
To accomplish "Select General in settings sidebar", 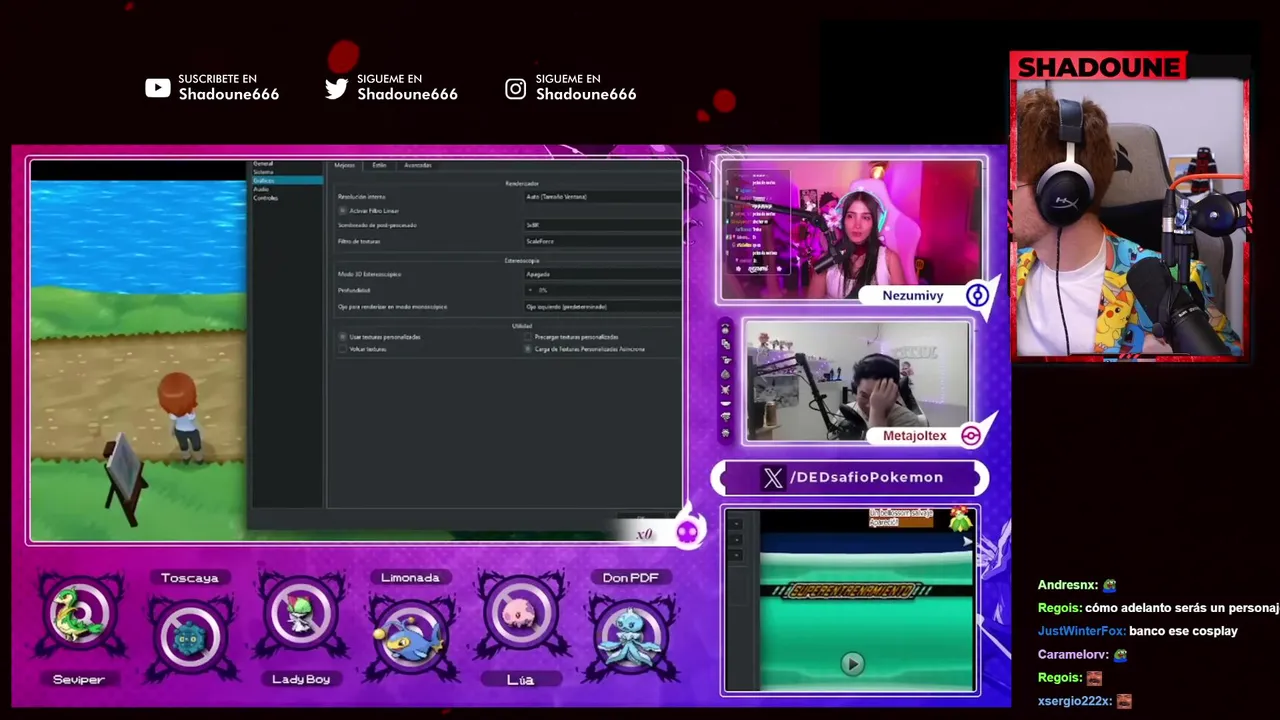I will (263, 163).
